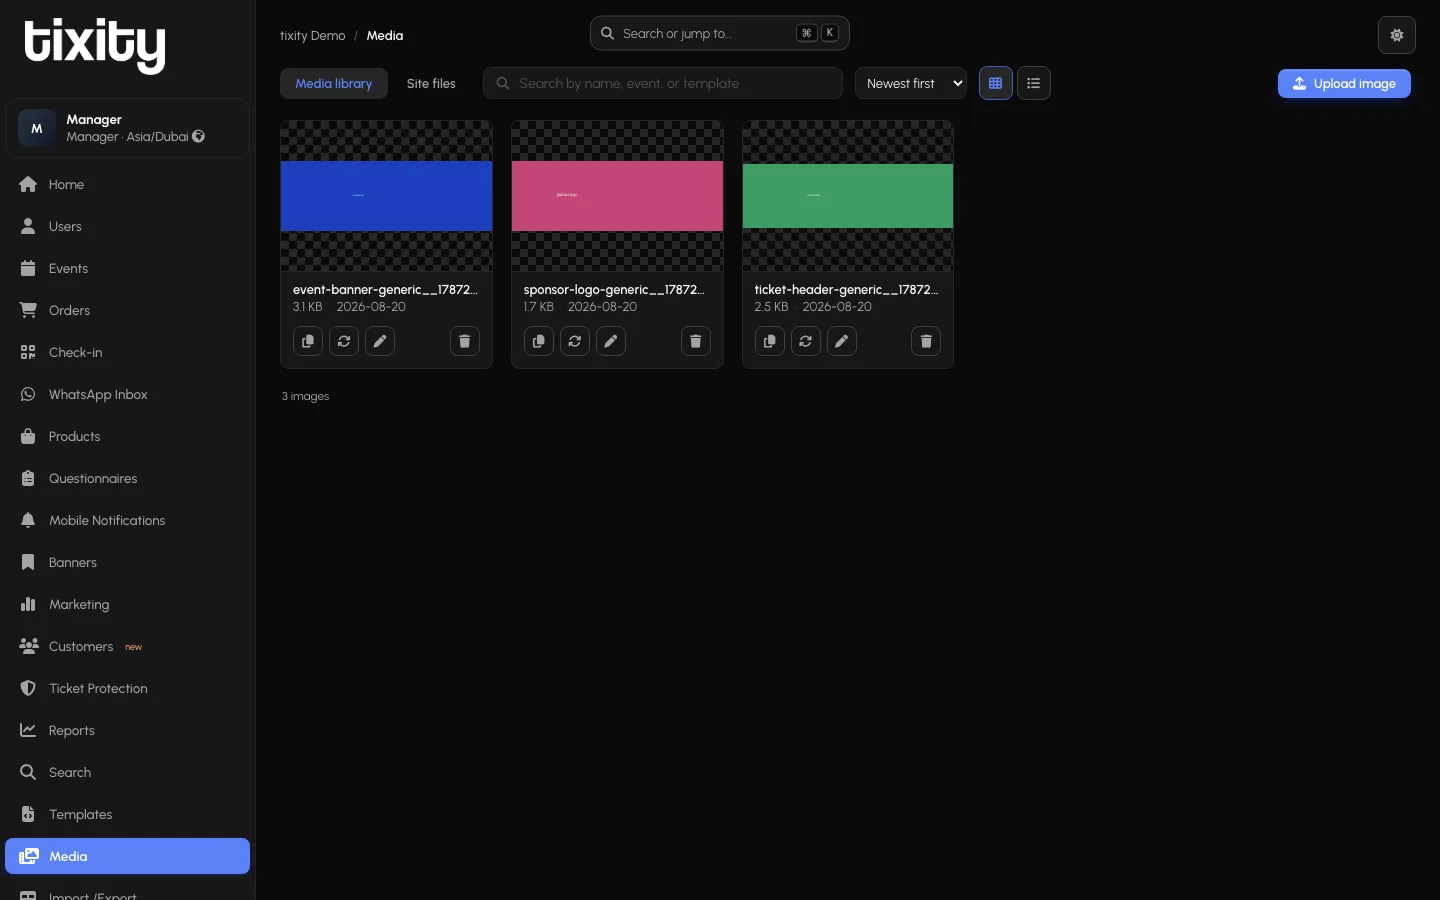Copy the sponsor-logo-generic image URL
This screenshot has width=1440, height=900.
[539, 341]
